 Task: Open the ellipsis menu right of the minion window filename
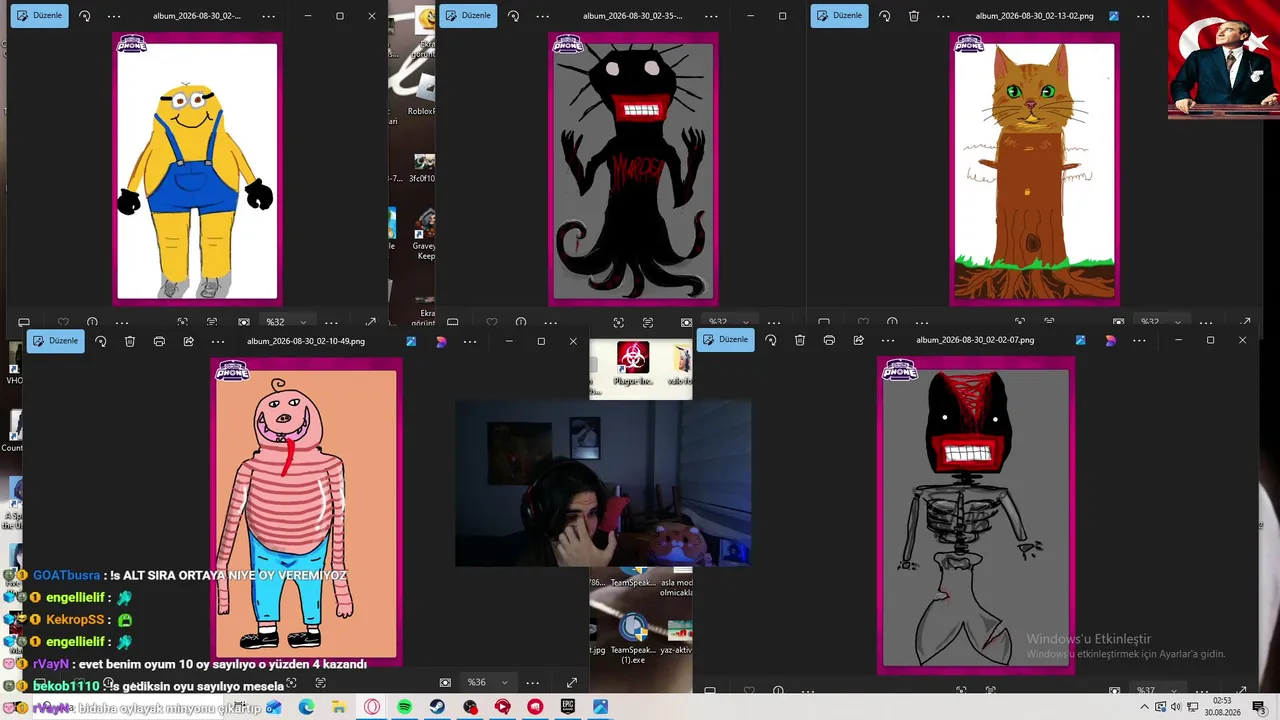click(x=268, y=16)
